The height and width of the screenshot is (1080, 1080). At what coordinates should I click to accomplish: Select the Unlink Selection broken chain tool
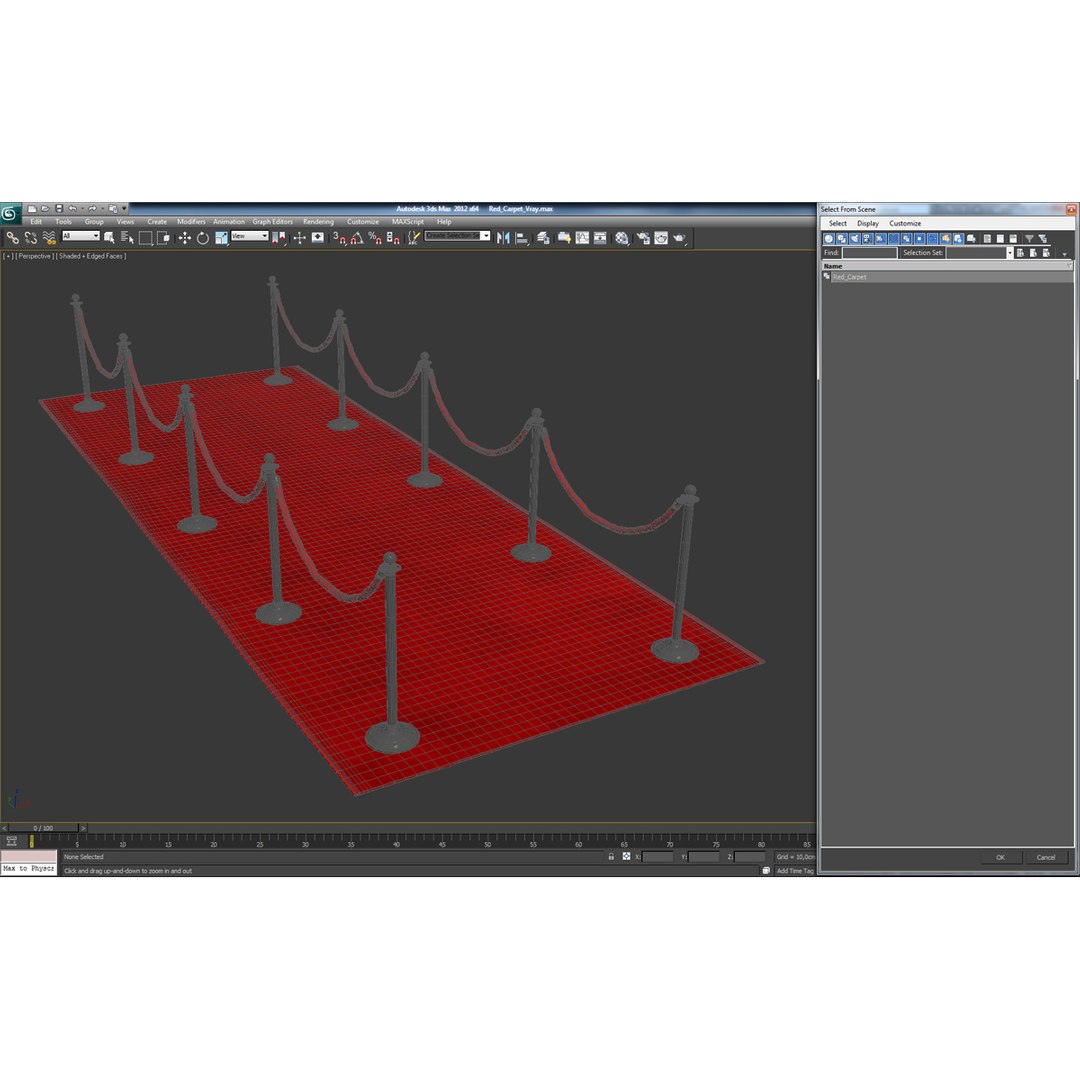click(x=30, y=238)
